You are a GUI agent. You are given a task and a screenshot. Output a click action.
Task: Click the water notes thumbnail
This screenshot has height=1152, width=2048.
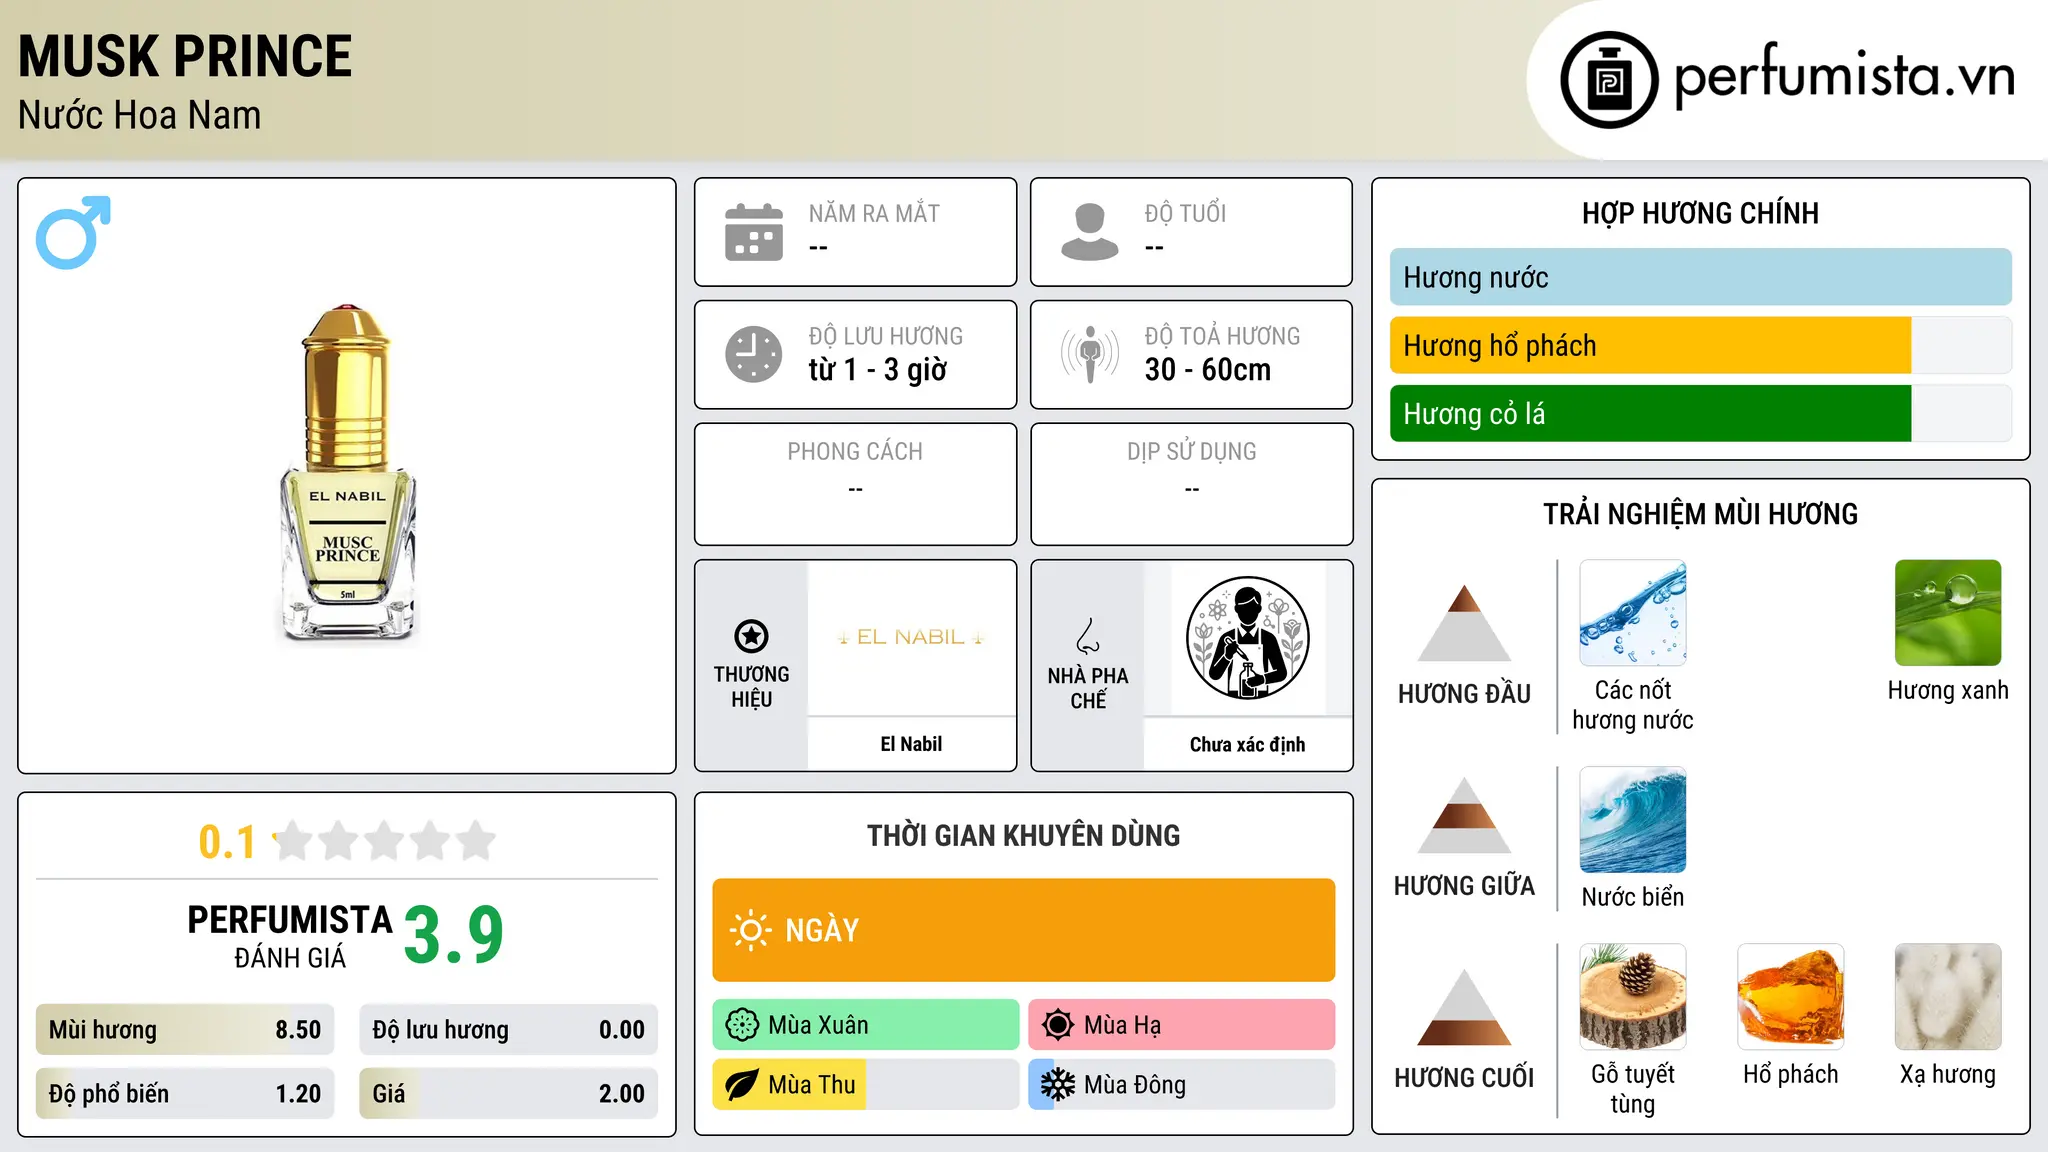point(1633,613)
